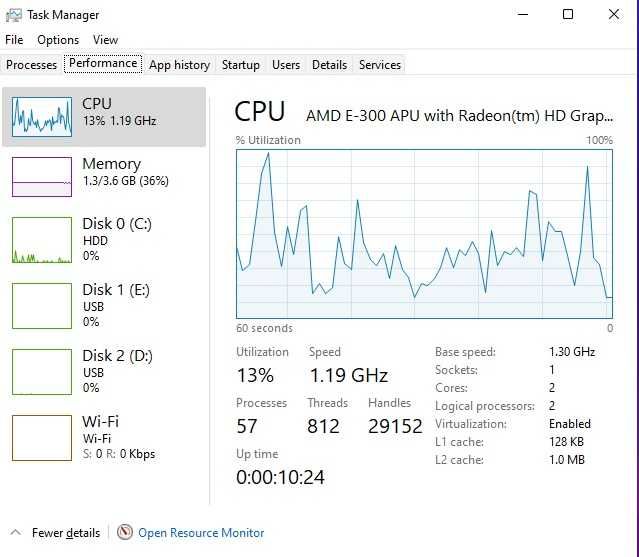Select the Memory usage graph thumbnail
Image resolution: width=639 pixels, height=557 pixels.
tap(42, 176)
